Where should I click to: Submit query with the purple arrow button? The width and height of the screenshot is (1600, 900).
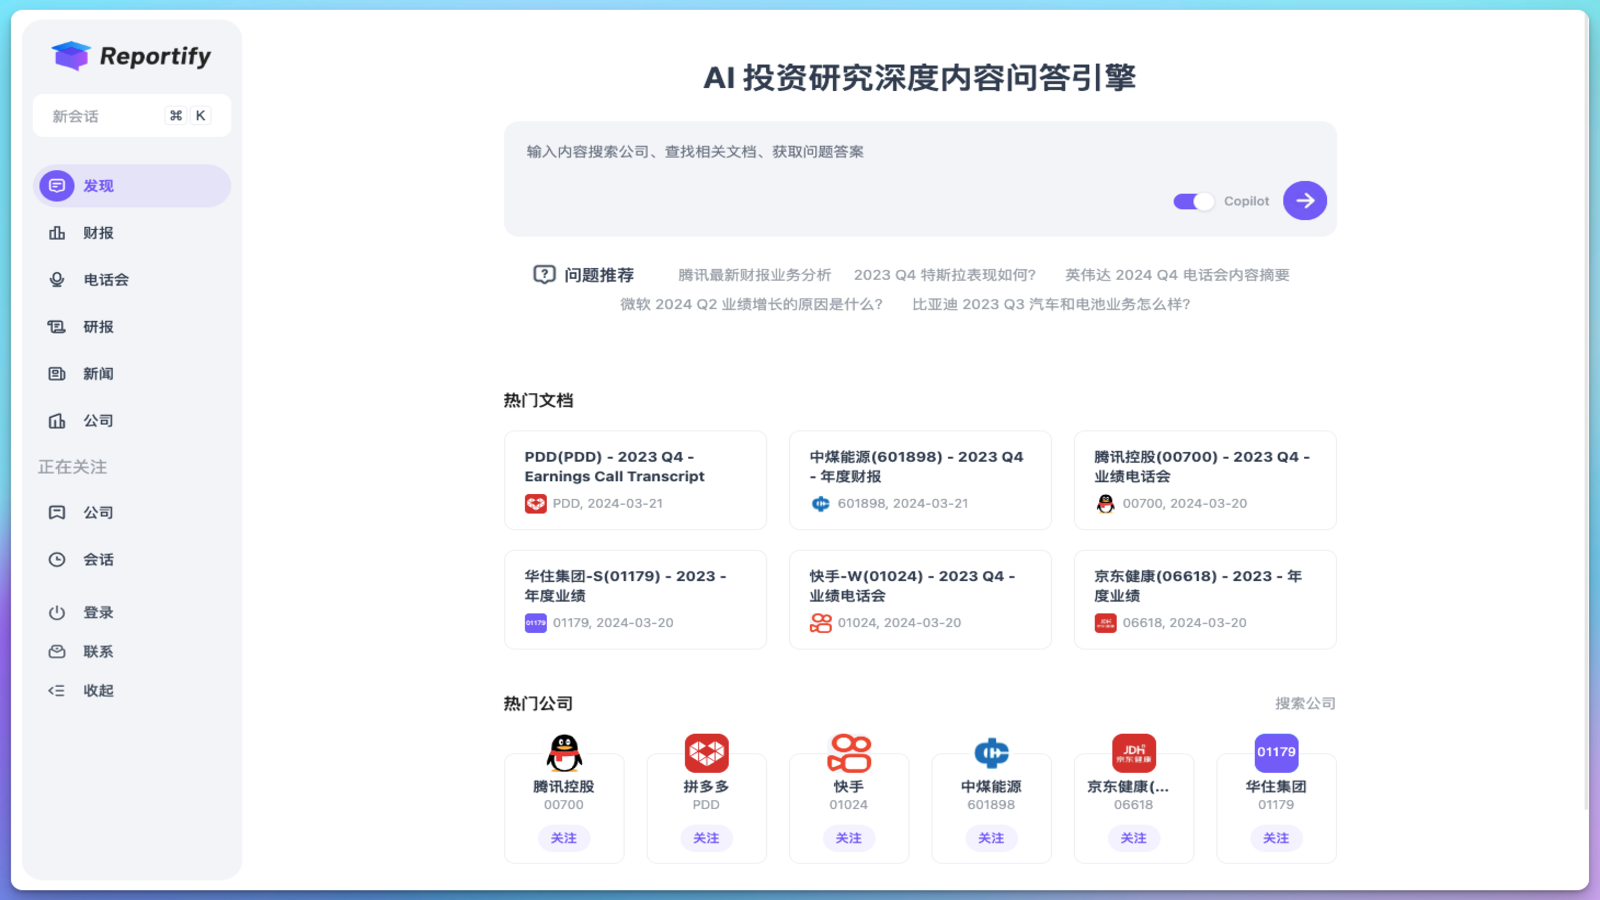click(x=1304, y=201)
